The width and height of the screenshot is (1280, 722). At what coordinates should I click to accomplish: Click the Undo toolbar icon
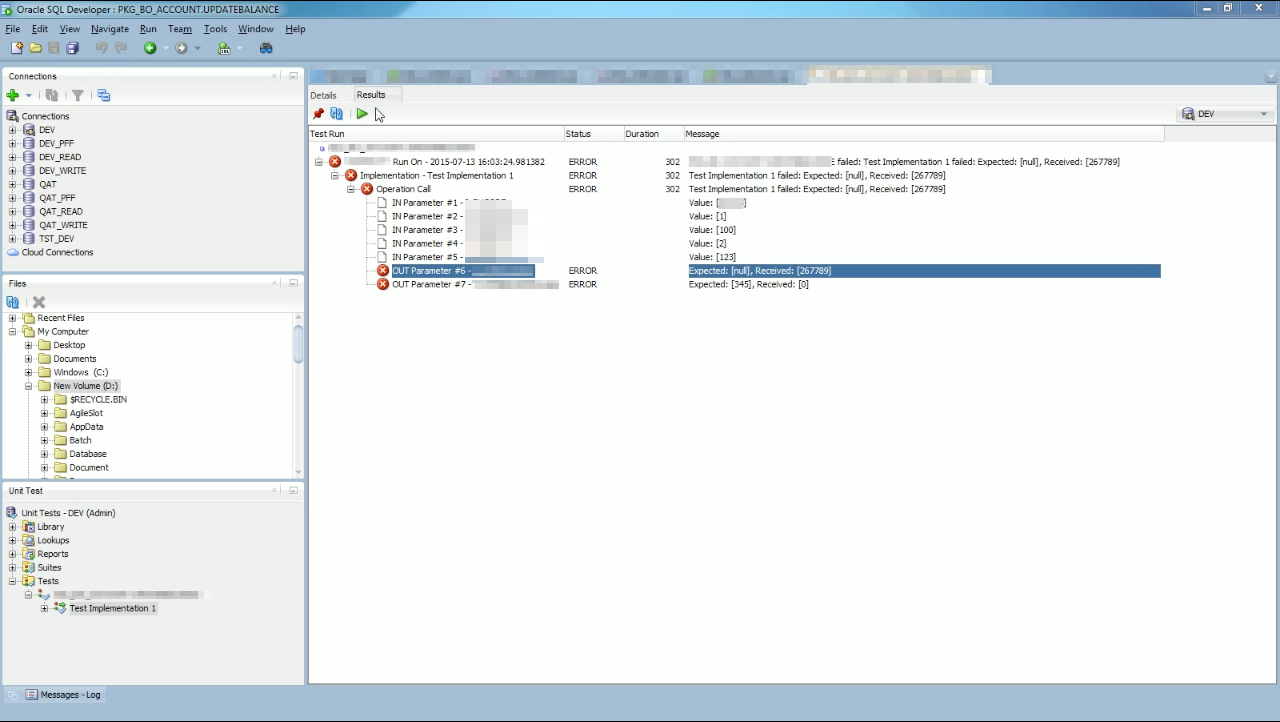point(102,48)
